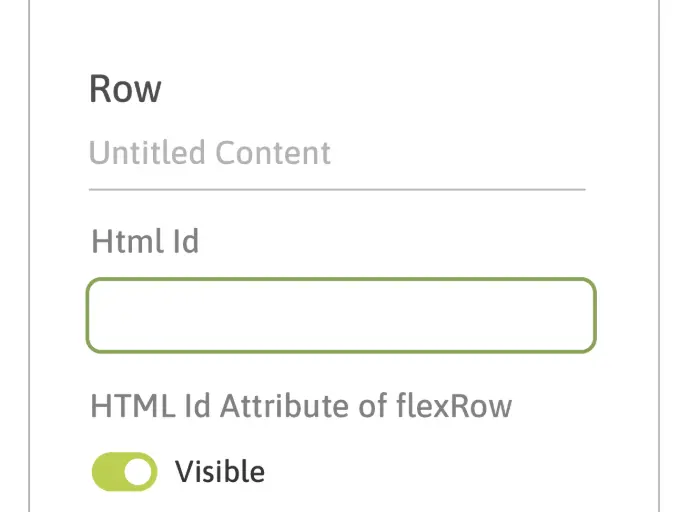This screenshot has height=512, width=690.
Task: Click the empty area right of Visible
Action: 450,472
